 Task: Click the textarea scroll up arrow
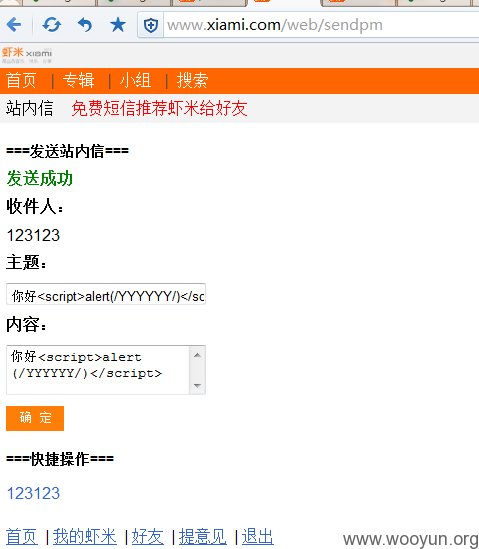tap(197, 355)
